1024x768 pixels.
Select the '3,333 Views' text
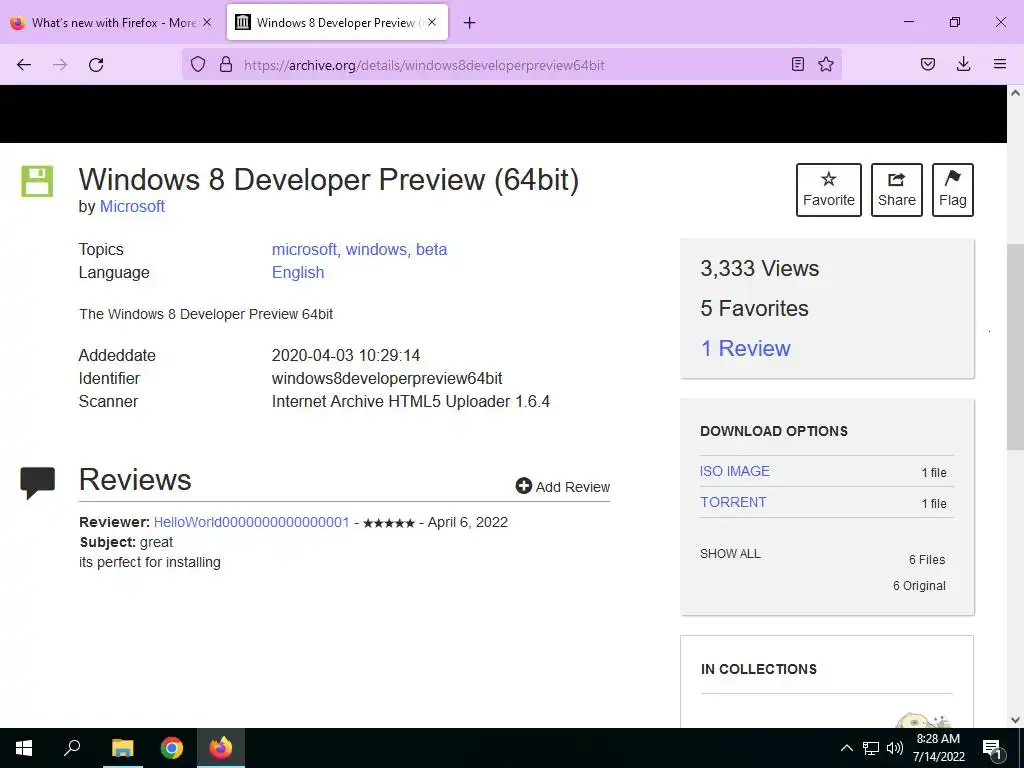(760, 268)
